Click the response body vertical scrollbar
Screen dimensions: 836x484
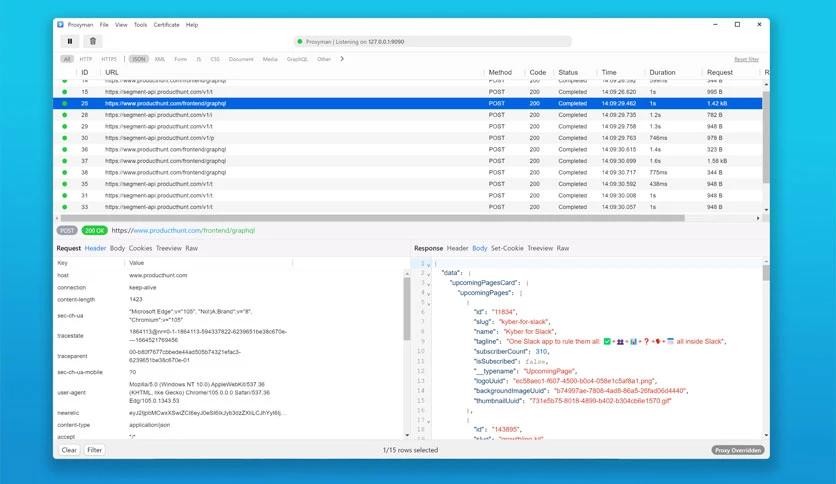(766, 273)
